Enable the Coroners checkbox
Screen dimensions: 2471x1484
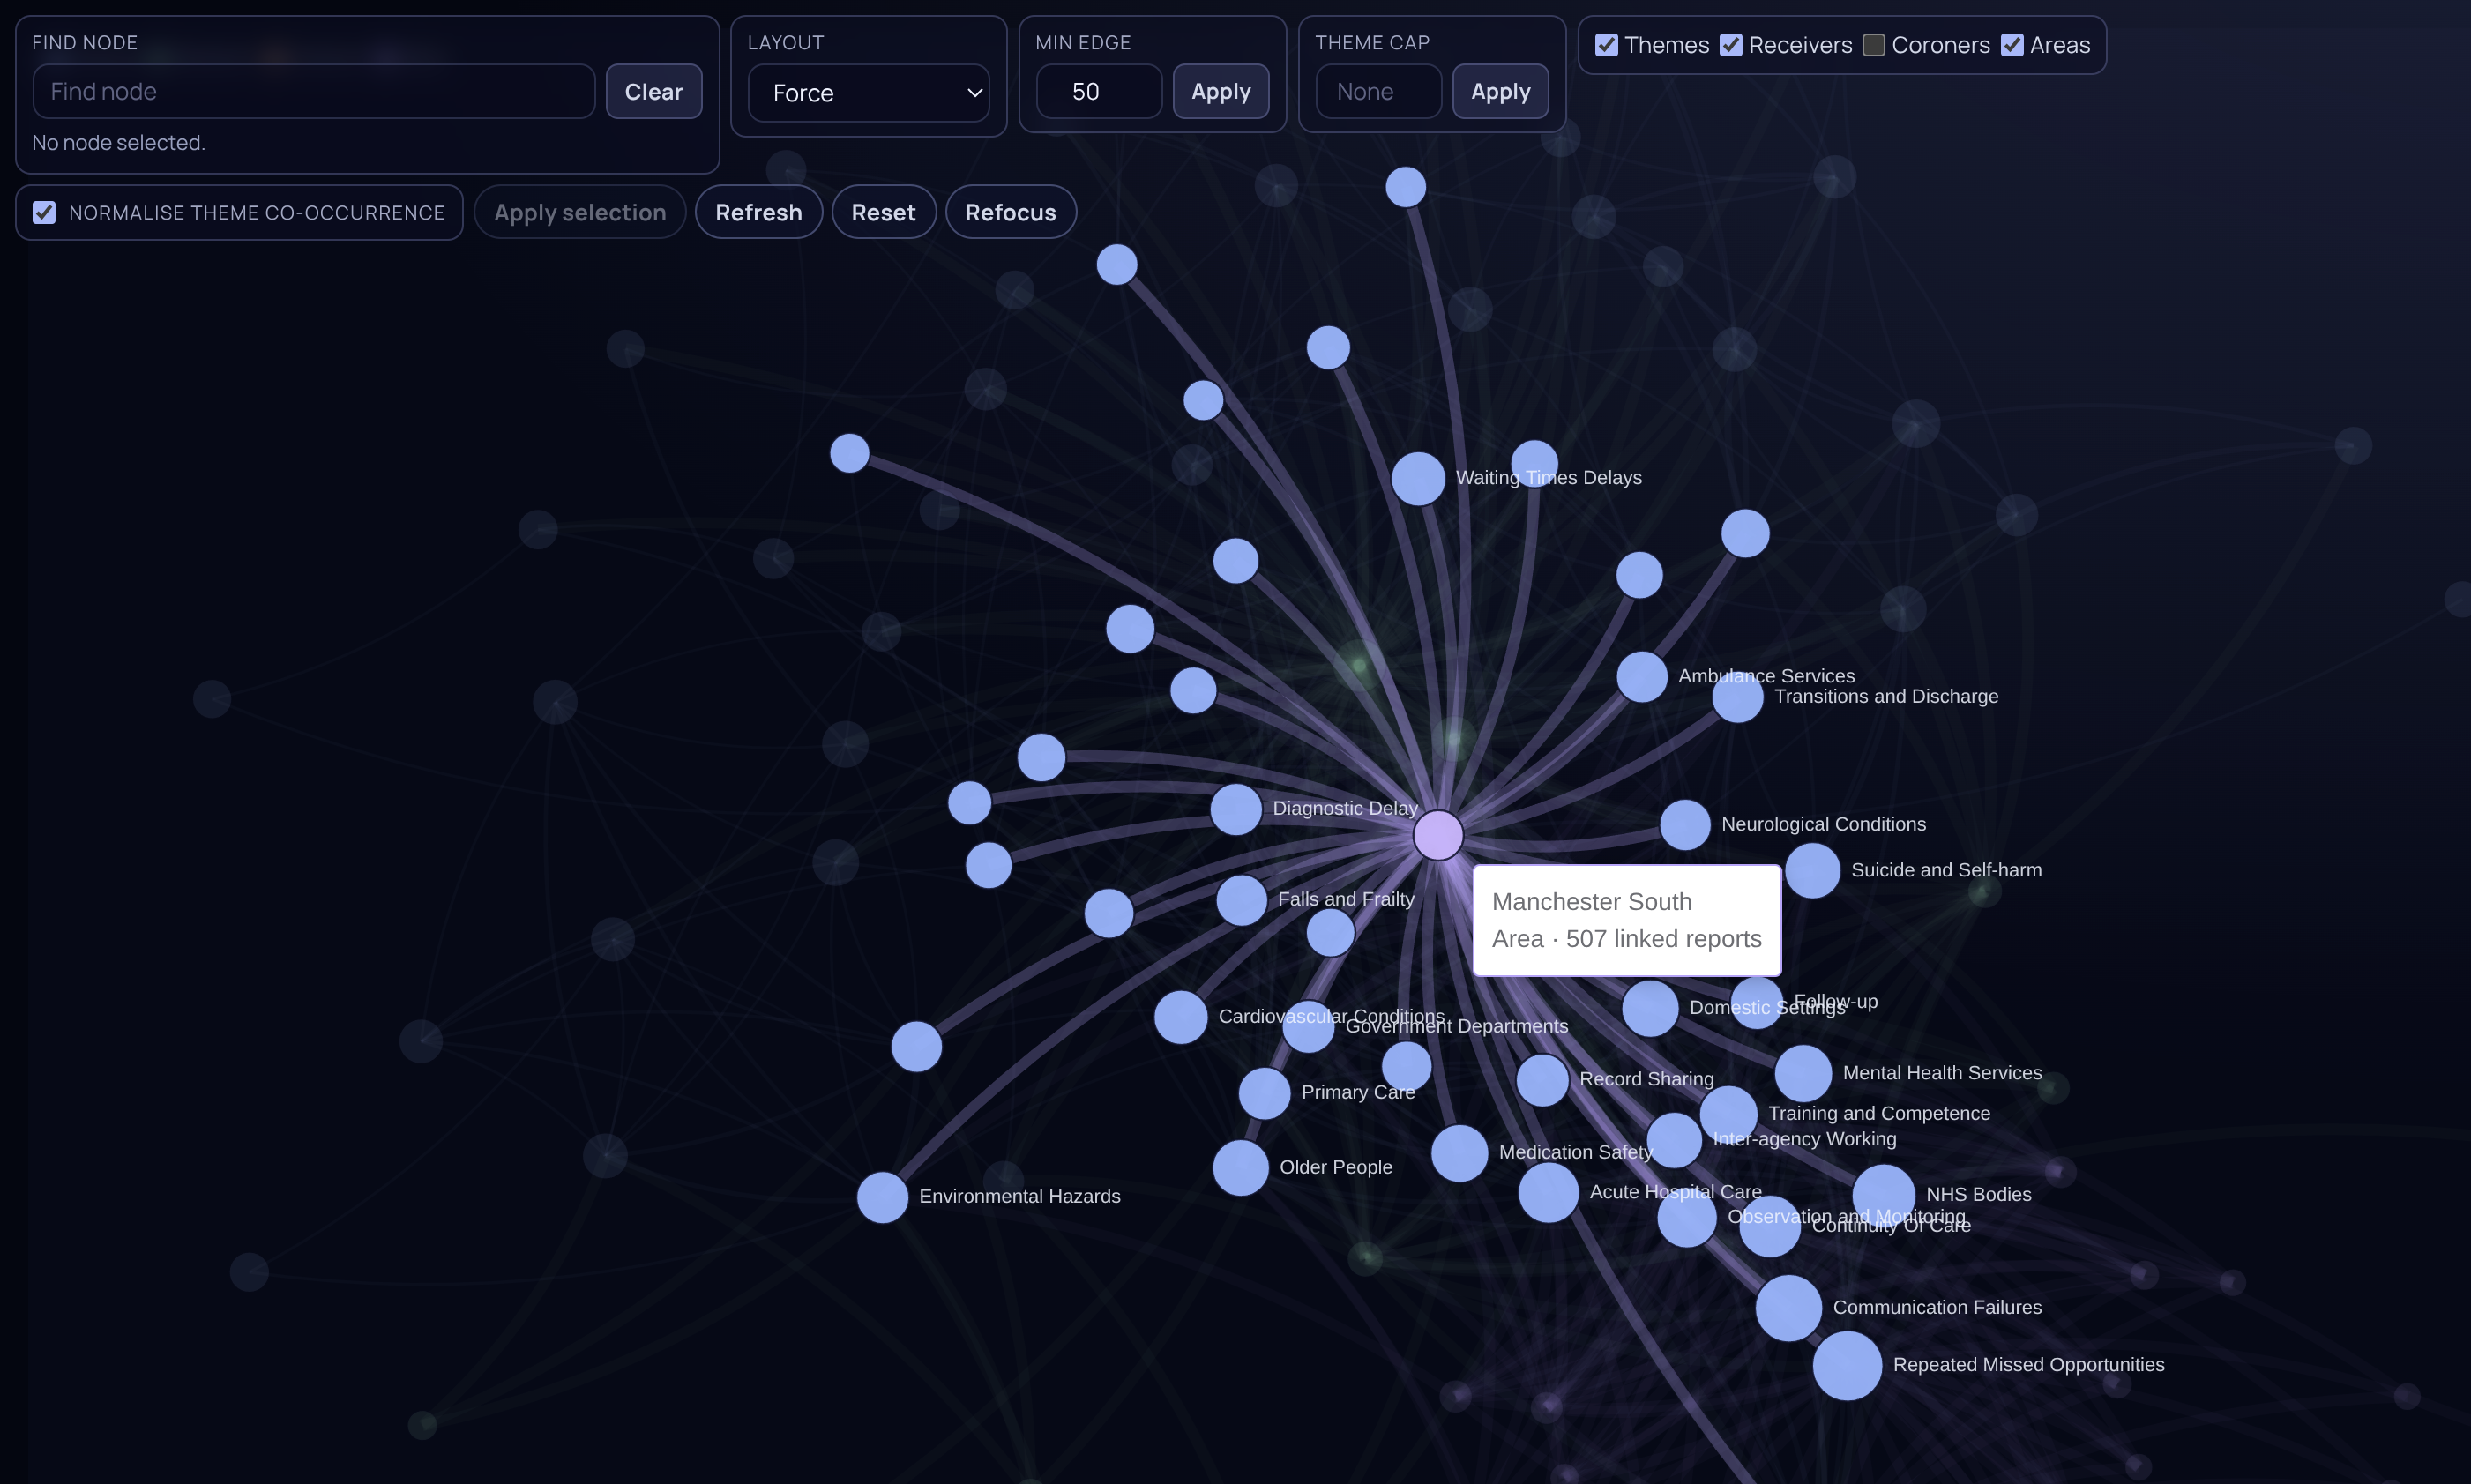1876,44
